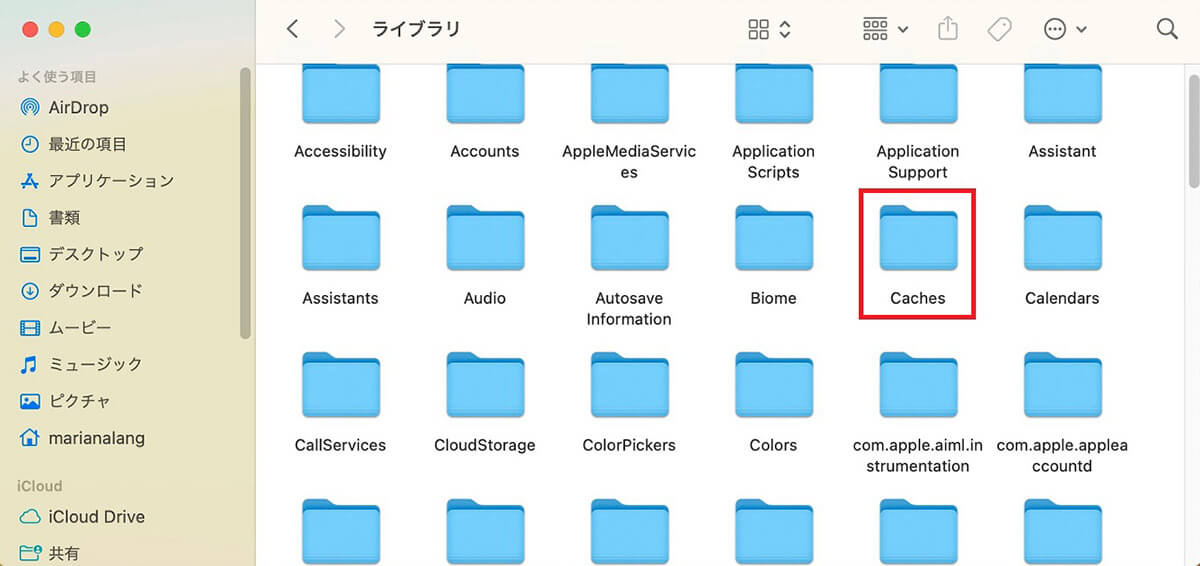Select the ColorPickers folder icon
The width and height of the screenshot is (1200, 566).
point(629,385)
